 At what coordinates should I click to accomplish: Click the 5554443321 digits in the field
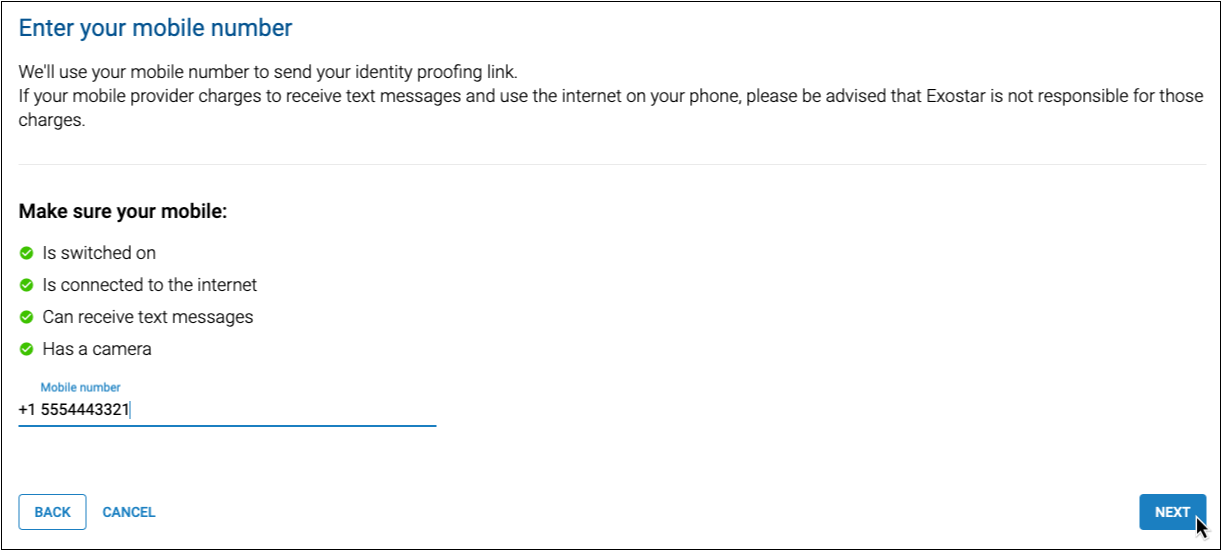pos(85,409)
